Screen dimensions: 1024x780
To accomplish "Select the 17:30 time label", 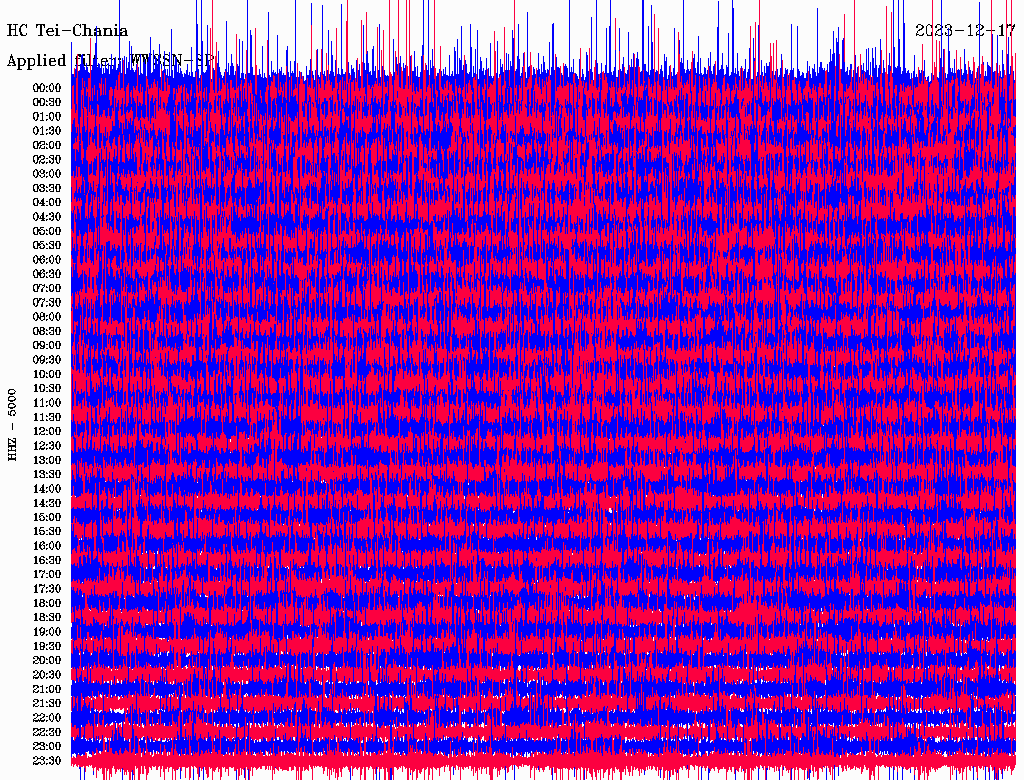I will coord(47,589).
